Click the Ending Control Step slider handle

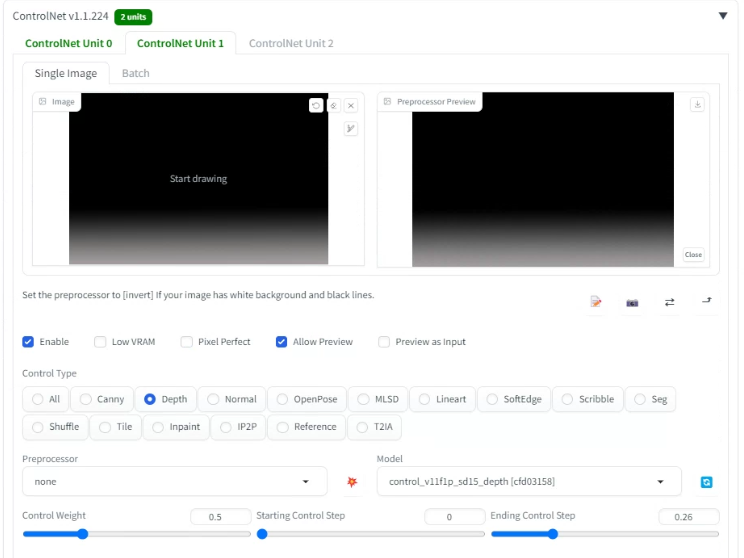point(552,534)
